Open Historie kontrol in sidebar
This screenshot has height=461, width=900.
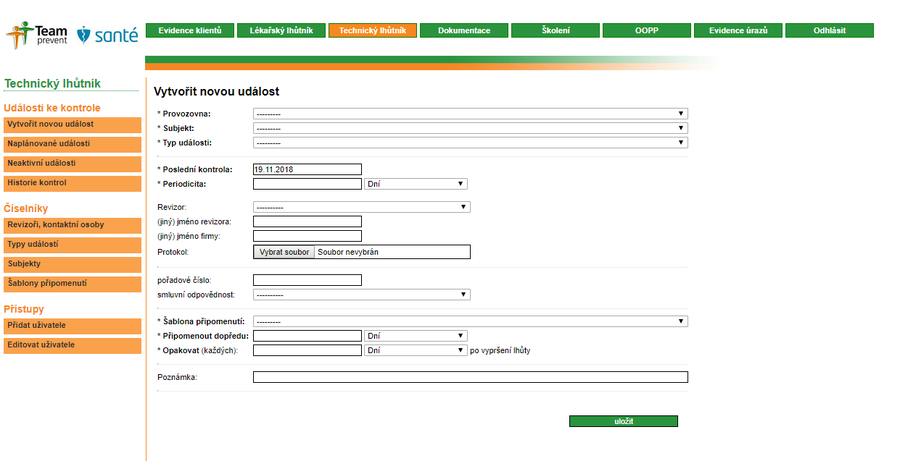(72, 183)
